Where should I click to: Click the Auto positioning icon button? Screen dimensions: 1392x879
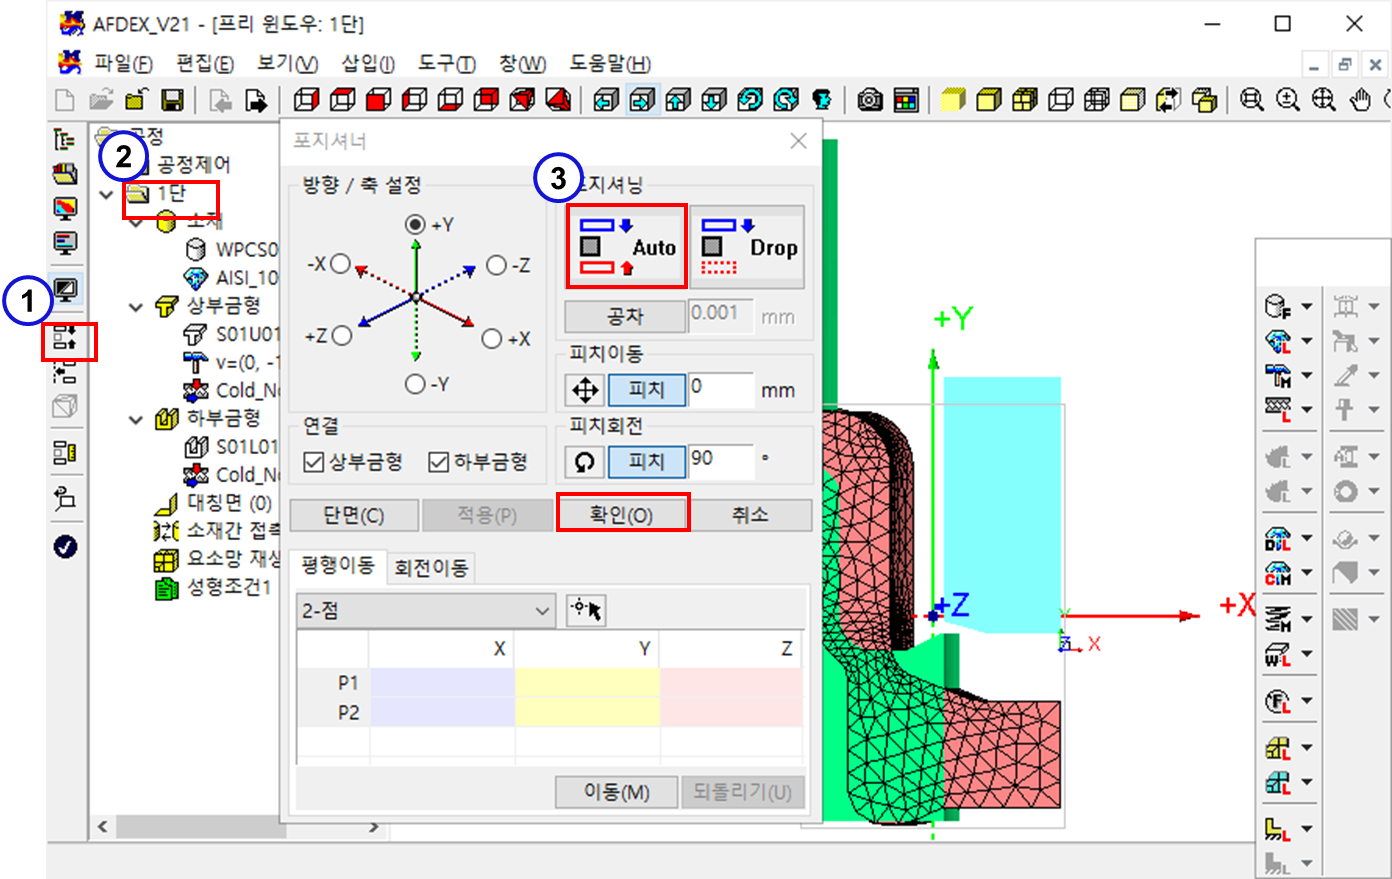[627, 247]
